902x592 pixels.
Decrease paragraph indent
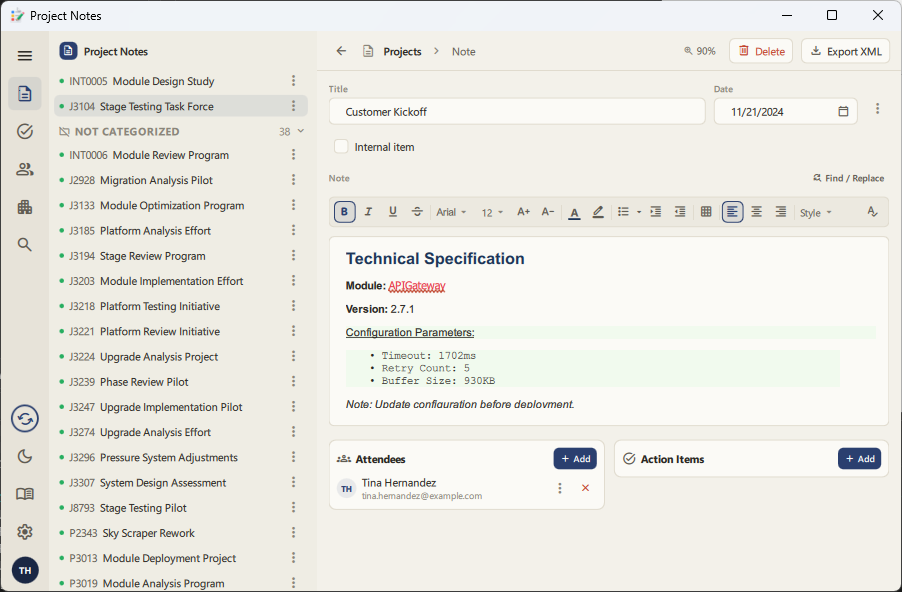point(680,212)
